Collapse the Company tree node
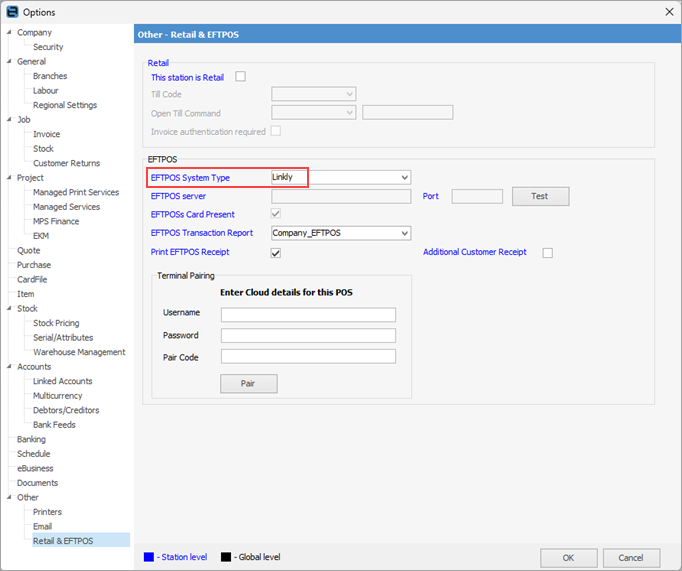This screenshot has width=682, height=571. tap(9, 33)
